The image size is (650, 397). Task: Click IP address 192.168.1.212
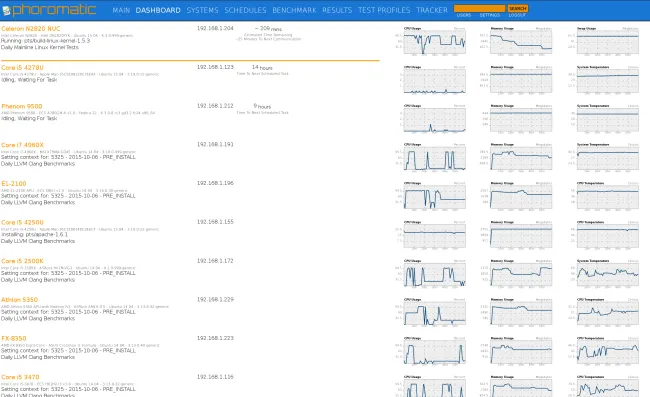coord(215,106)
